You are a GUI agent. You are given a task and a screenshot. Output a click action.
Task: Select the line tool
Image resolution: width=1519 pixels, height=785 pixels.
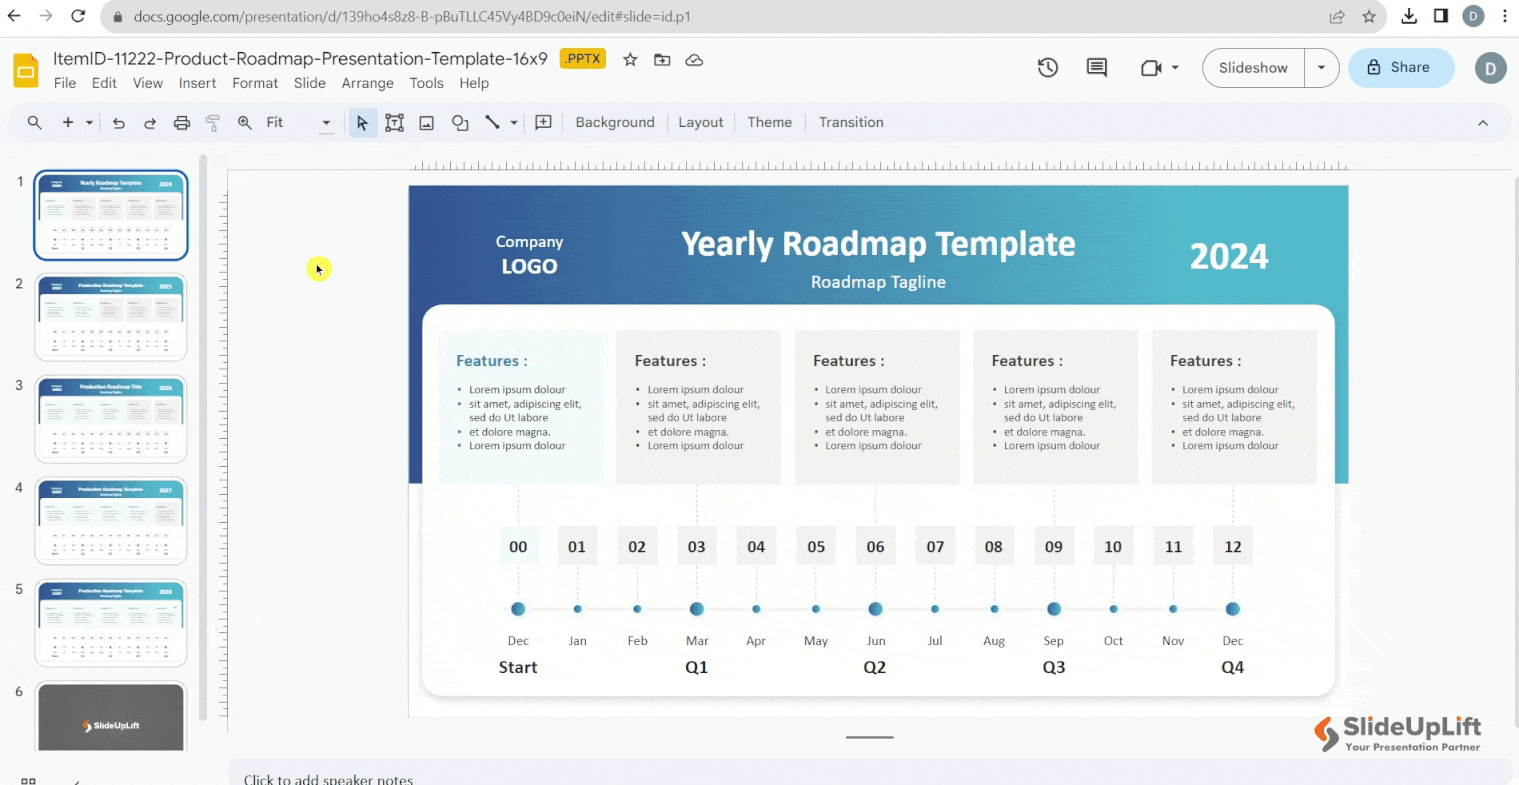494,122
